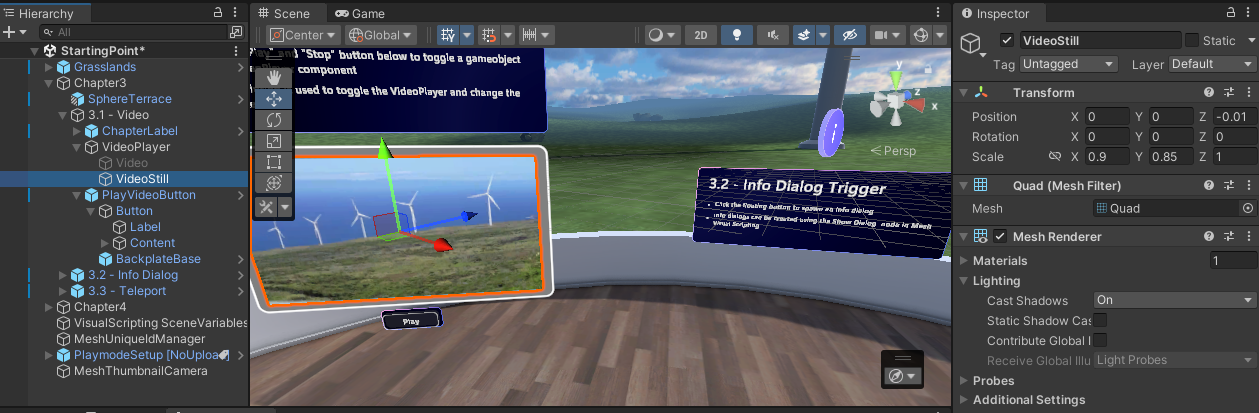The image size is (1259, 413).
Task: Open Gizmos menu icon
Action: [x=921, y=35]
